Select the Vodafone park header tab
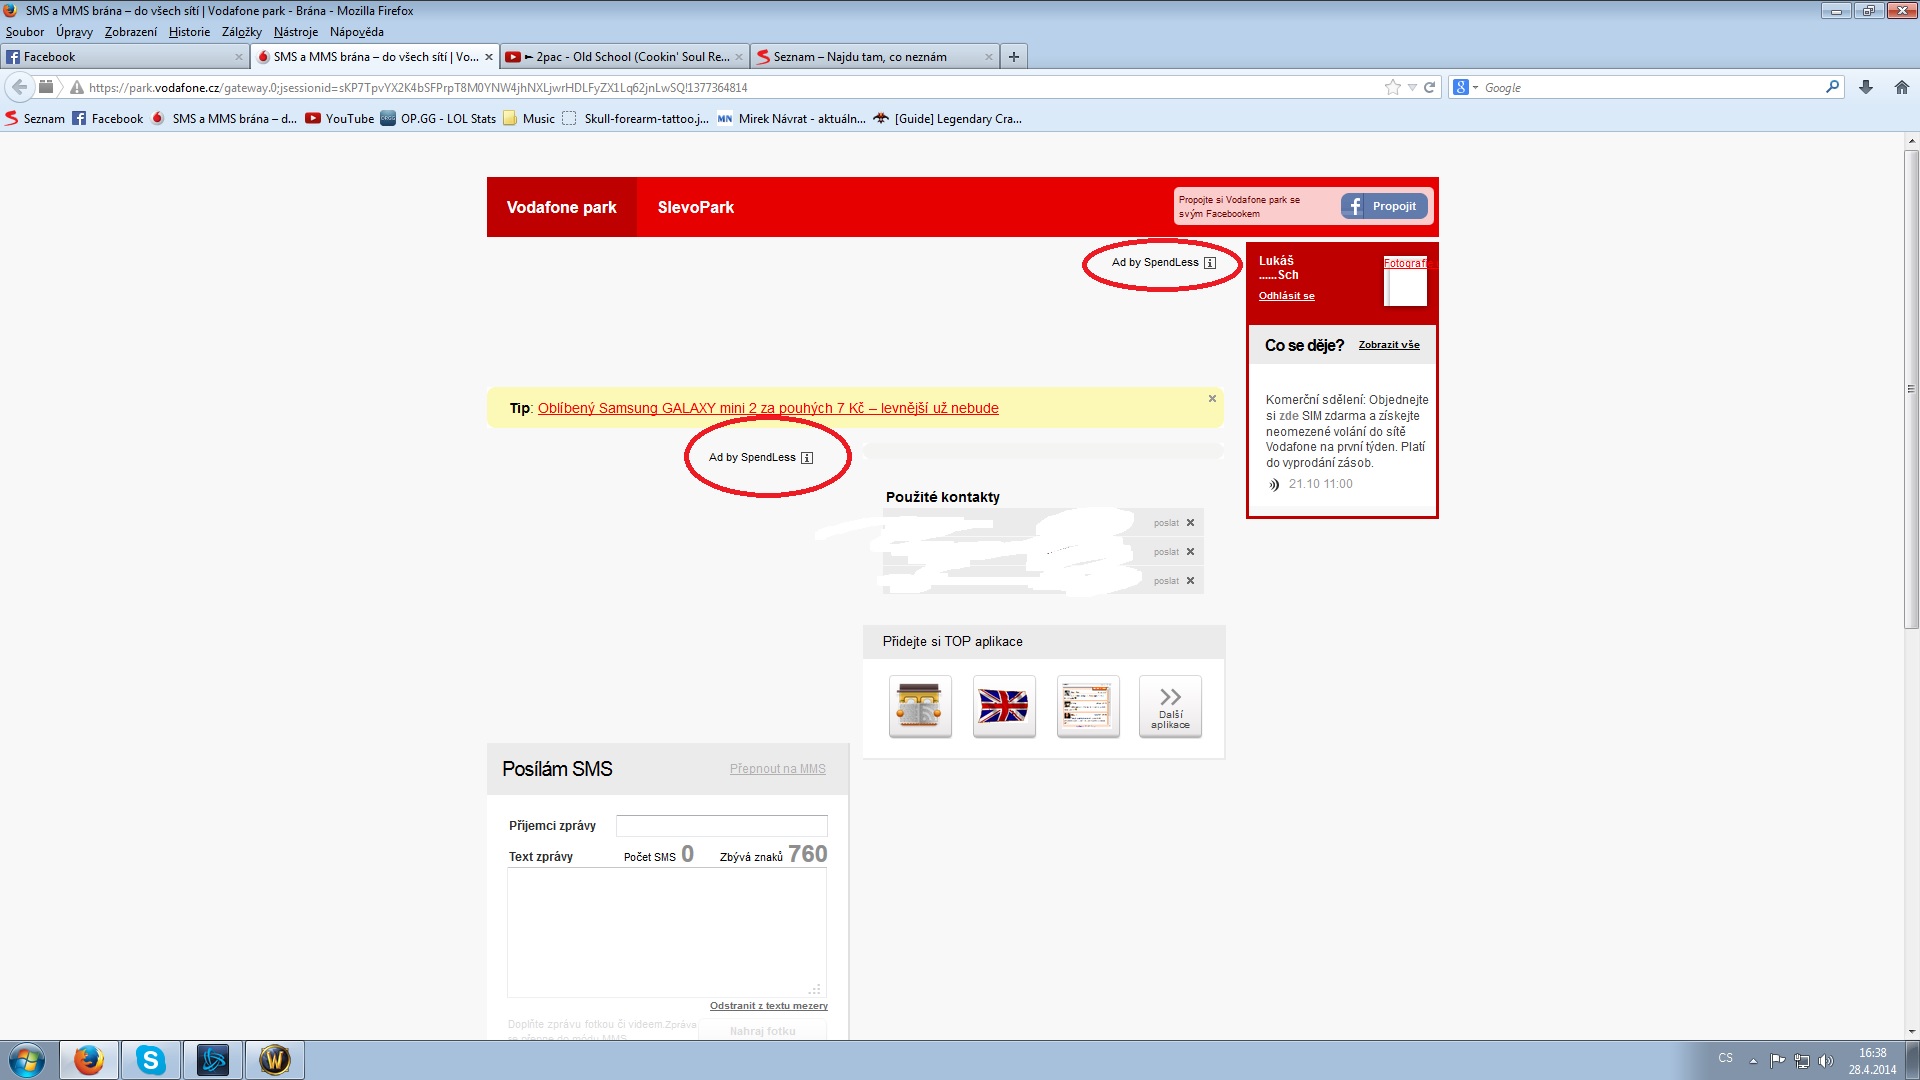This screenshot has height=1080, width=1920. [x=561, y=207]
